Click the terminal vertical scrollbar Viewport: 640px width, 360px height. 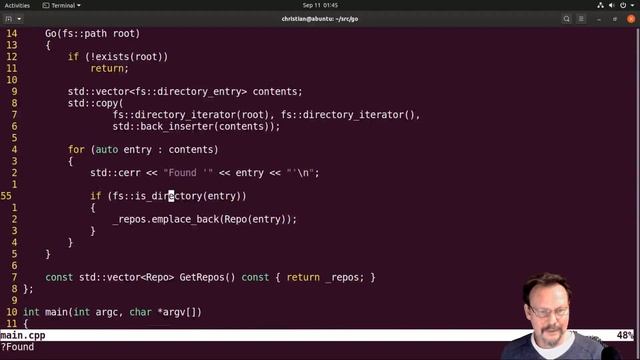click(x=638, y=178)
